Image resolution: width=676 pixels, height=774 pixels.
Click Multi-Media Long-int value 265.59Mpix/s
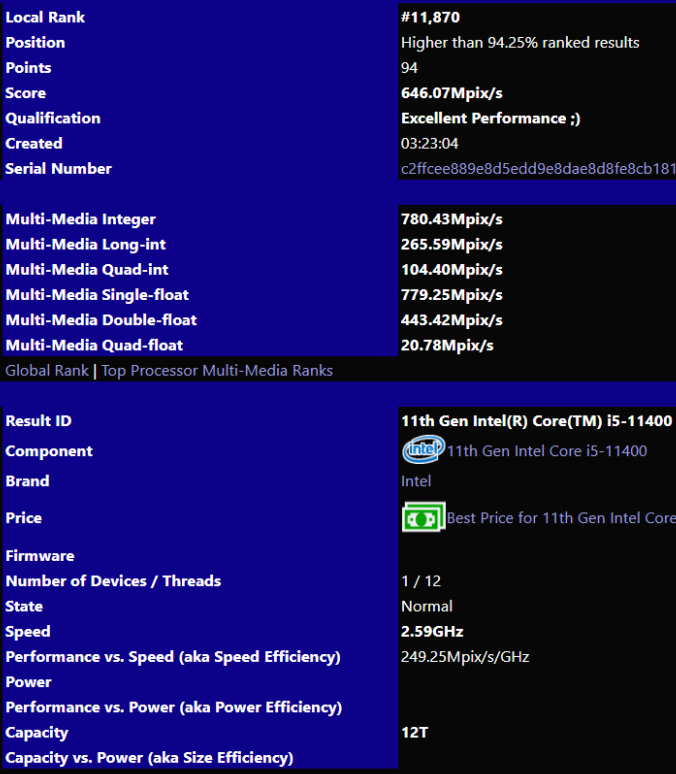pyautogui.click(x=452, y=244)
